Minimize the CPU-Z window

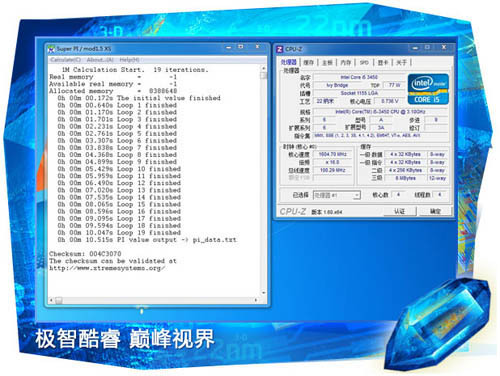point(415,48)
